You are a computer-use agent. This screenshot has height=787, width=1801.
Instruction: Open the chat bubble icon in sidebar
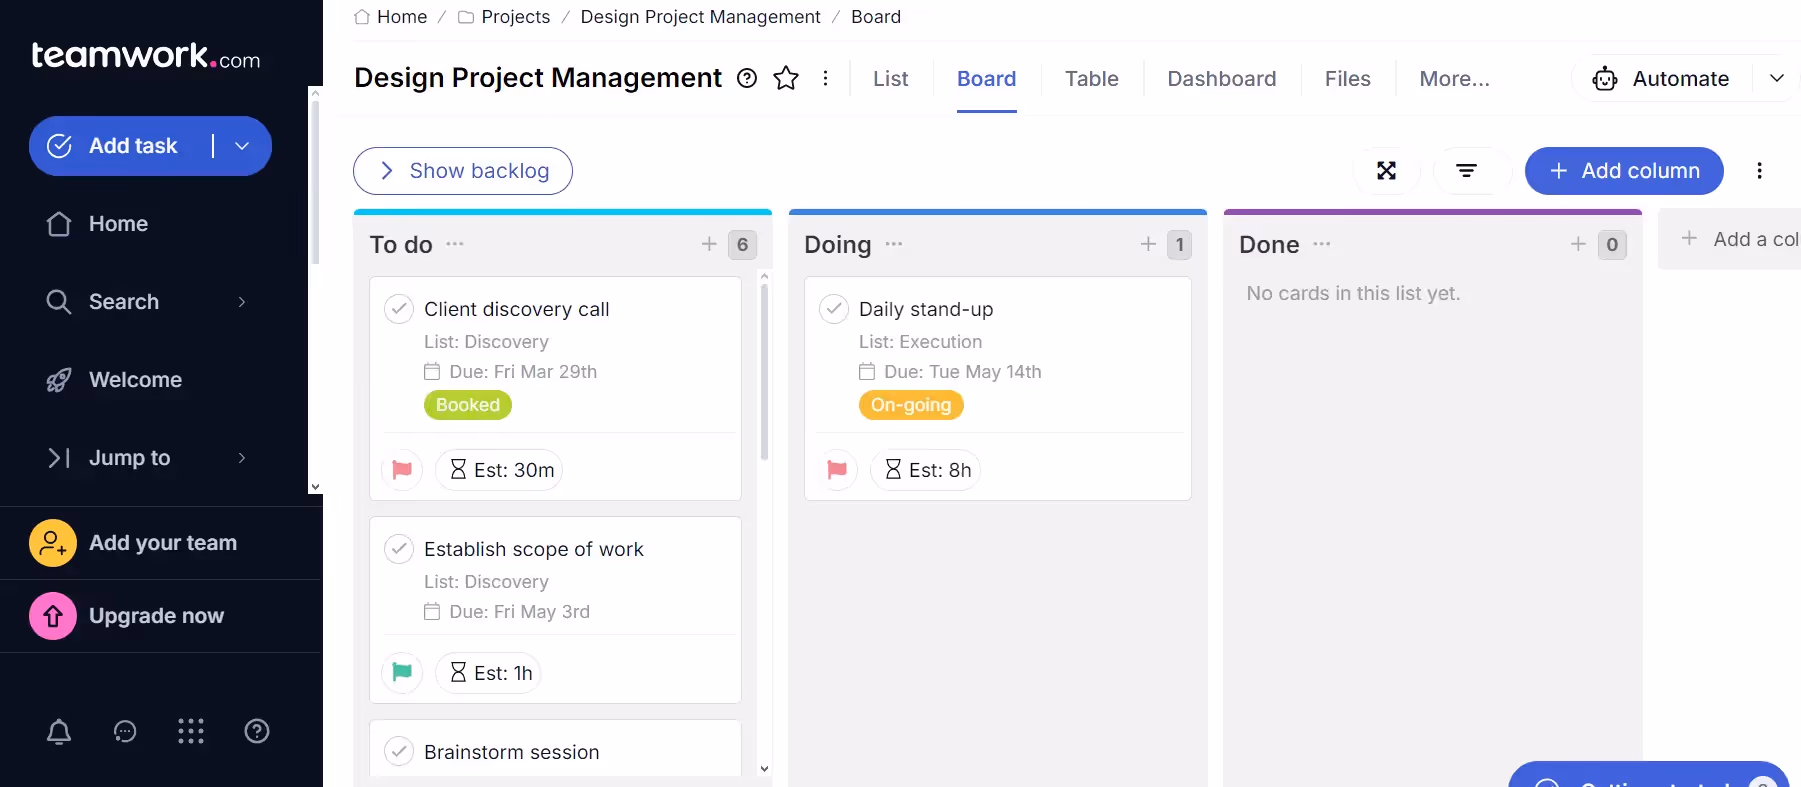pos(125,732)
